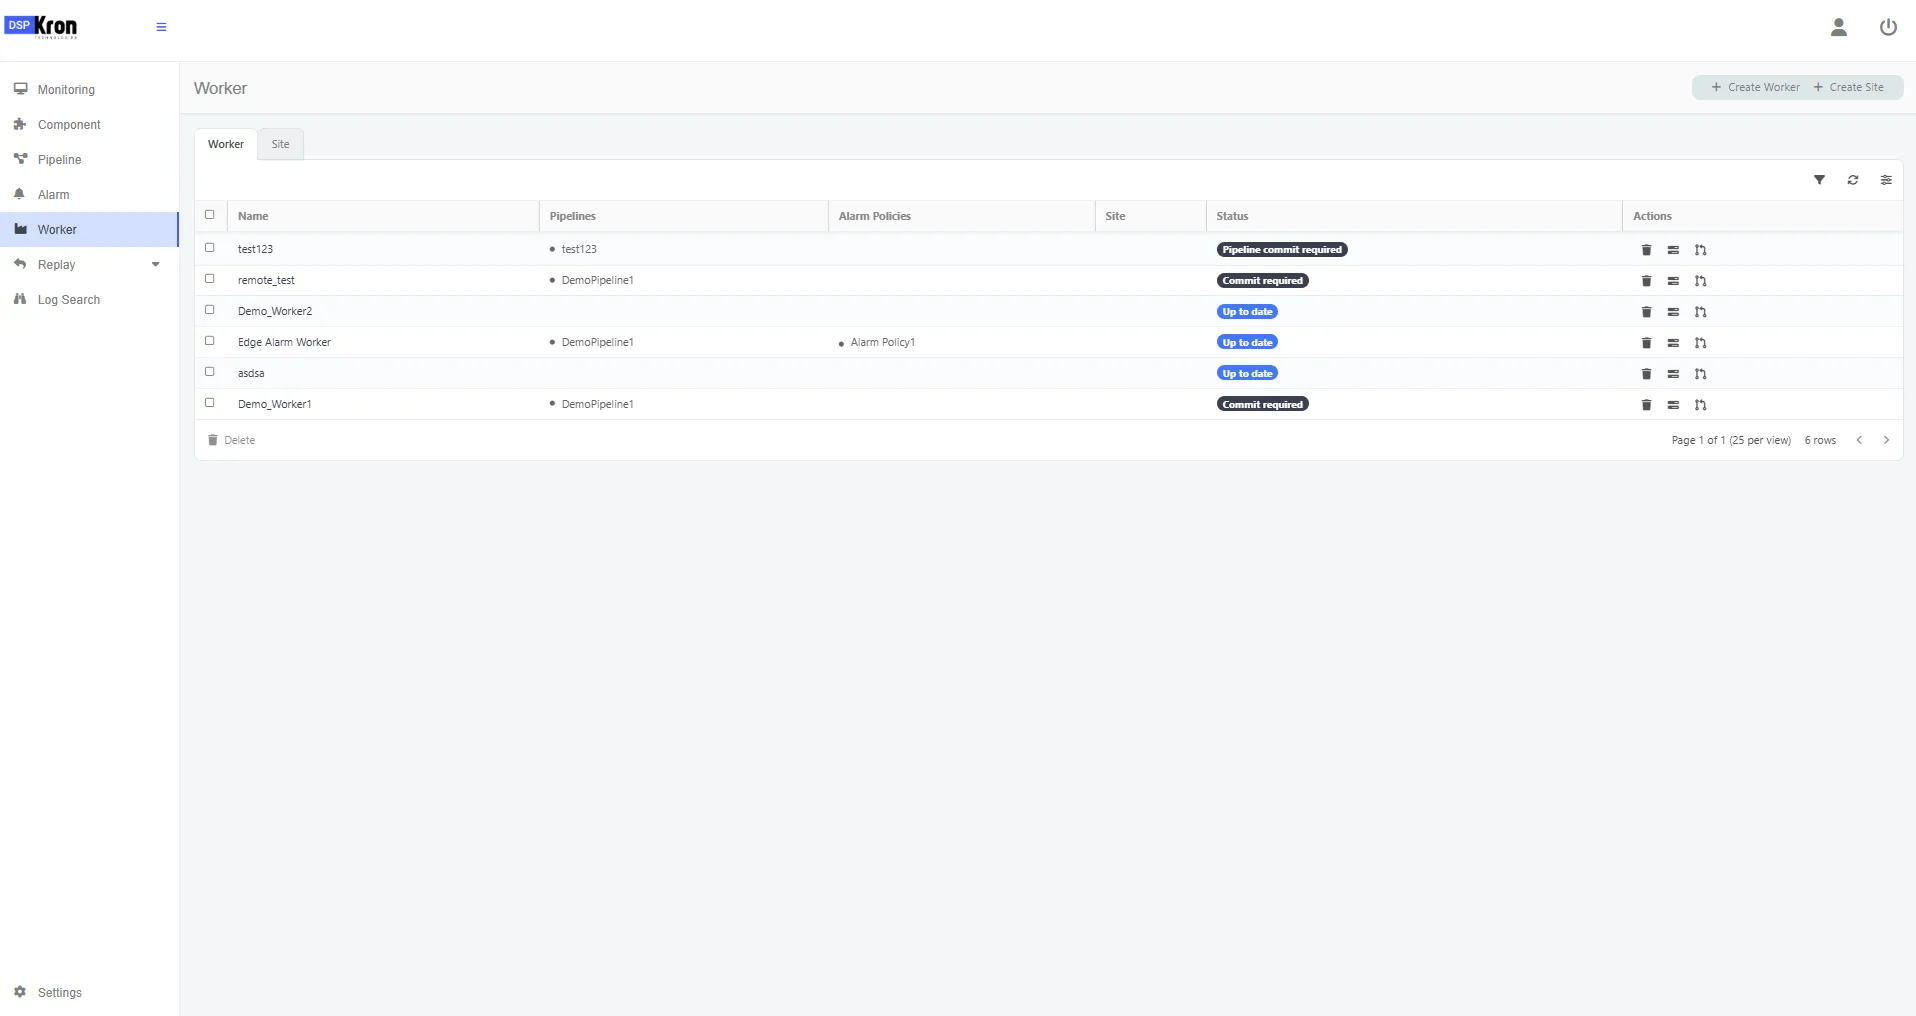Click commit icon for Demo_Worker1 row
This screenshot has width=1916, height=1016.
1700,405
